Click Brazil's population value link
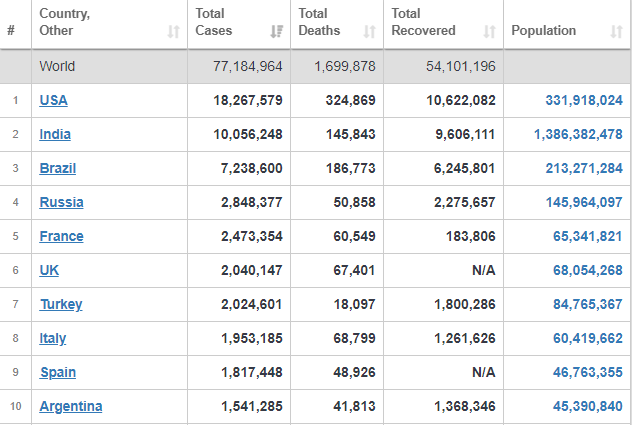633x425 pixels. [x=584, y=168]
